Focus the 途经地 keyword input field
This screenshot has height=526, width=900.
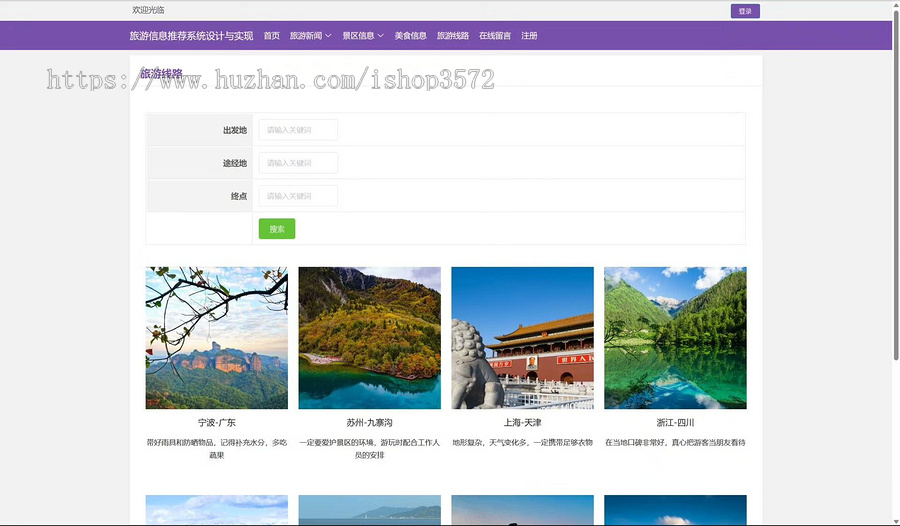[x=298, y=163]
